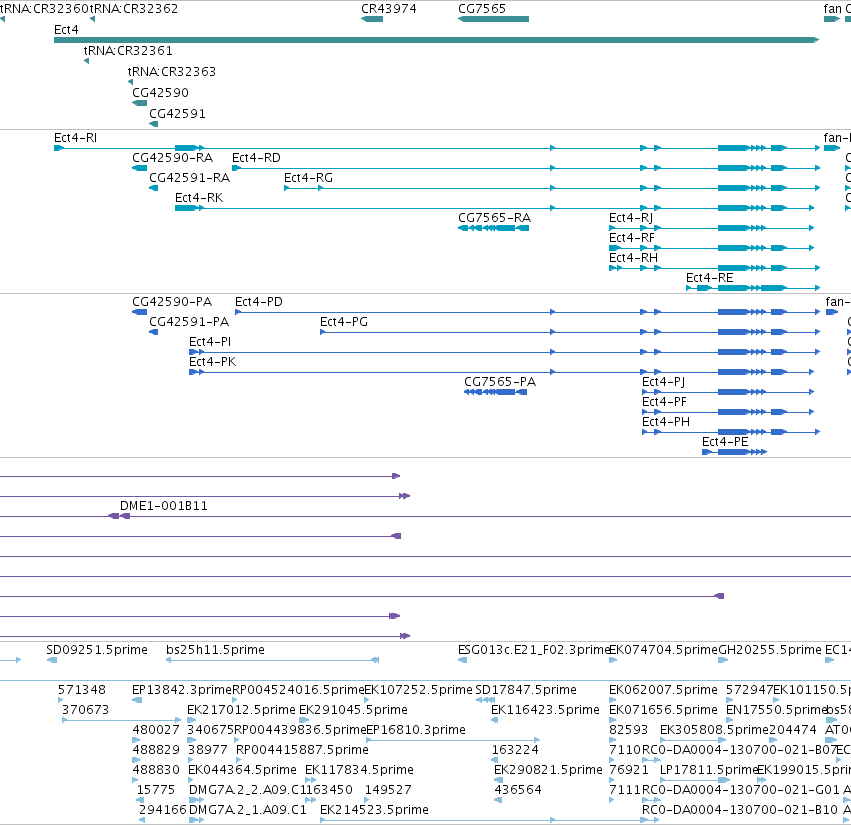Screen dimensions: 851x825
Task: Click the Ect4-RD transcript label
Action: (x=256, y=158)
